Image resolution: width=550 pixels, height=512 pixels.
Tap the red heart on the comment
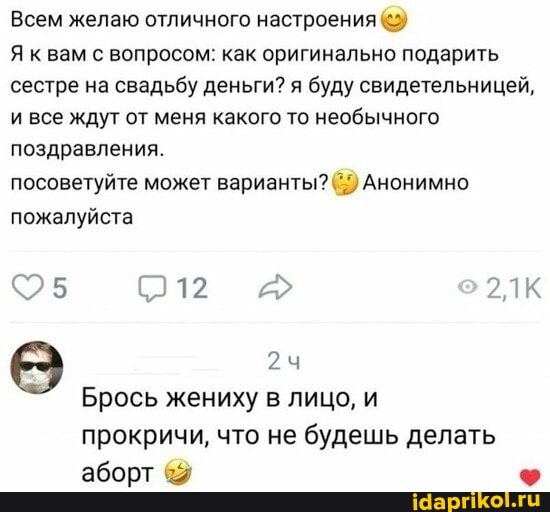530,478
